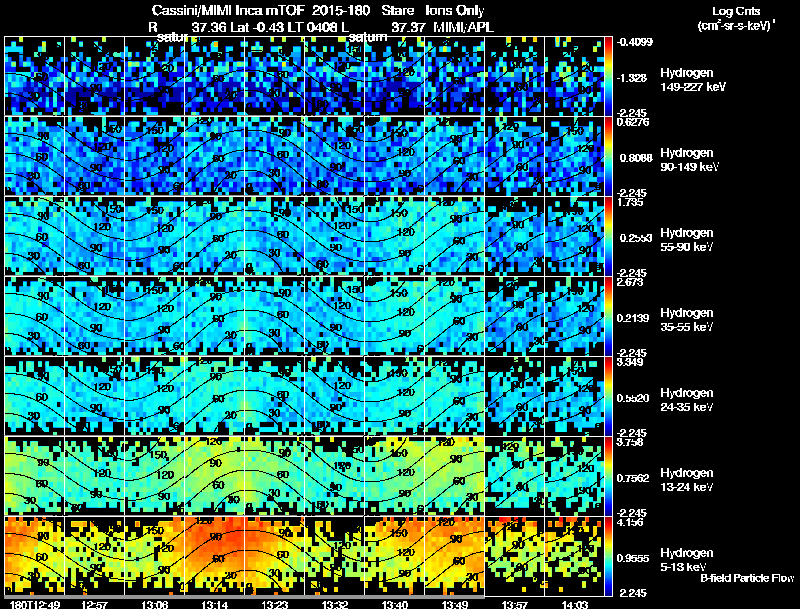Select the '13:32' time axis label
Screen dimensions: 800x609
click(x=335, y=604)
